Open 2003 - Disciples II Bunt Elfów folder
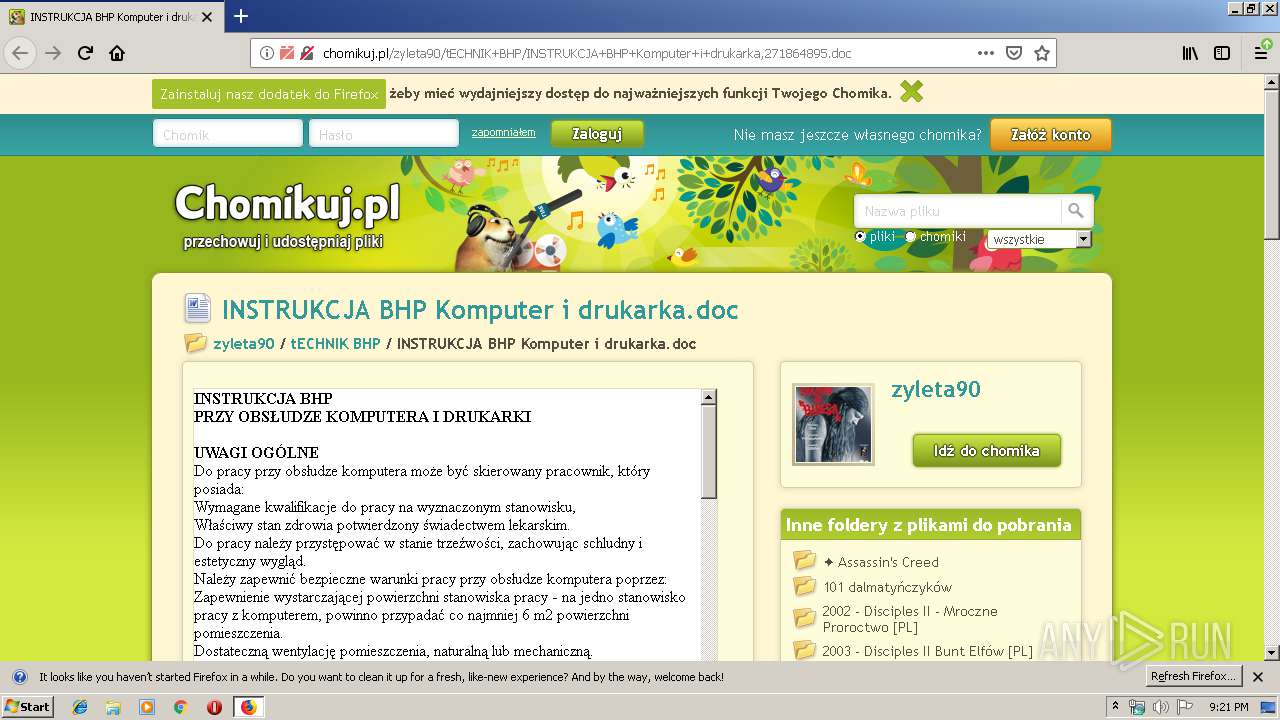 coord(927,651)
